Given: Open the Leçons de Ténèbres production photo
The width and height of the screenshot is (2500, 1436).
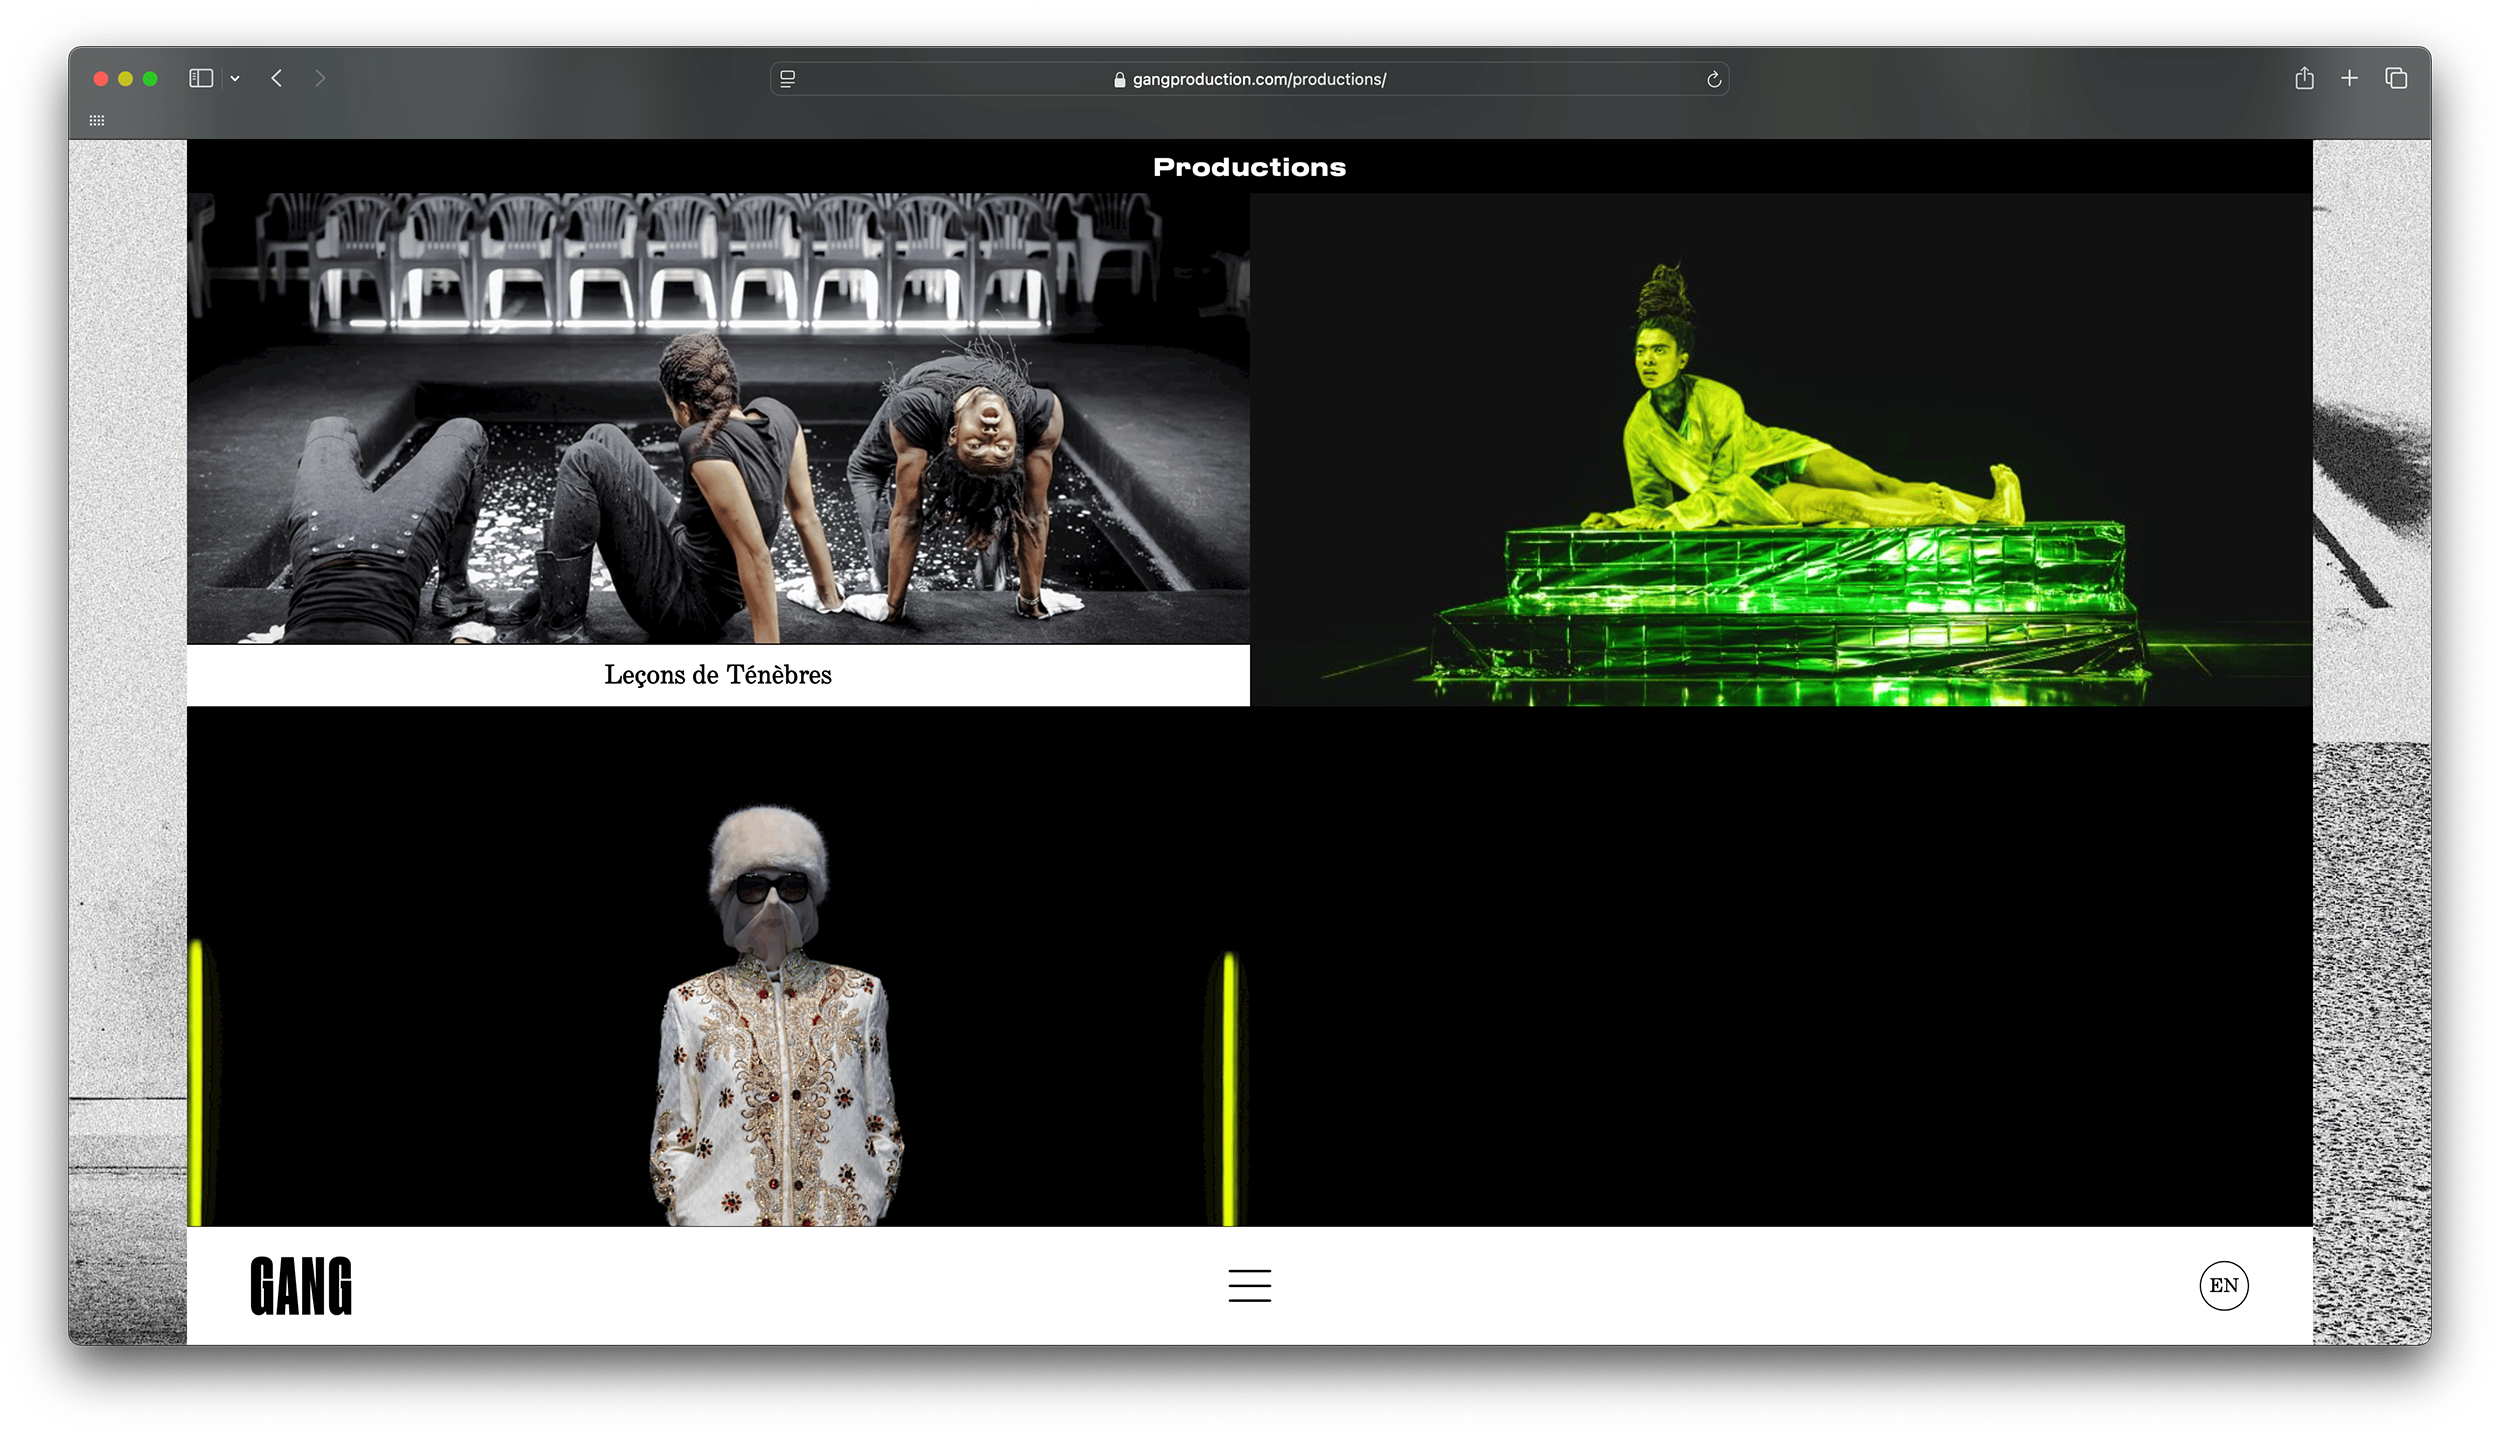Looking at the screenshot, I should pos(717,418).
